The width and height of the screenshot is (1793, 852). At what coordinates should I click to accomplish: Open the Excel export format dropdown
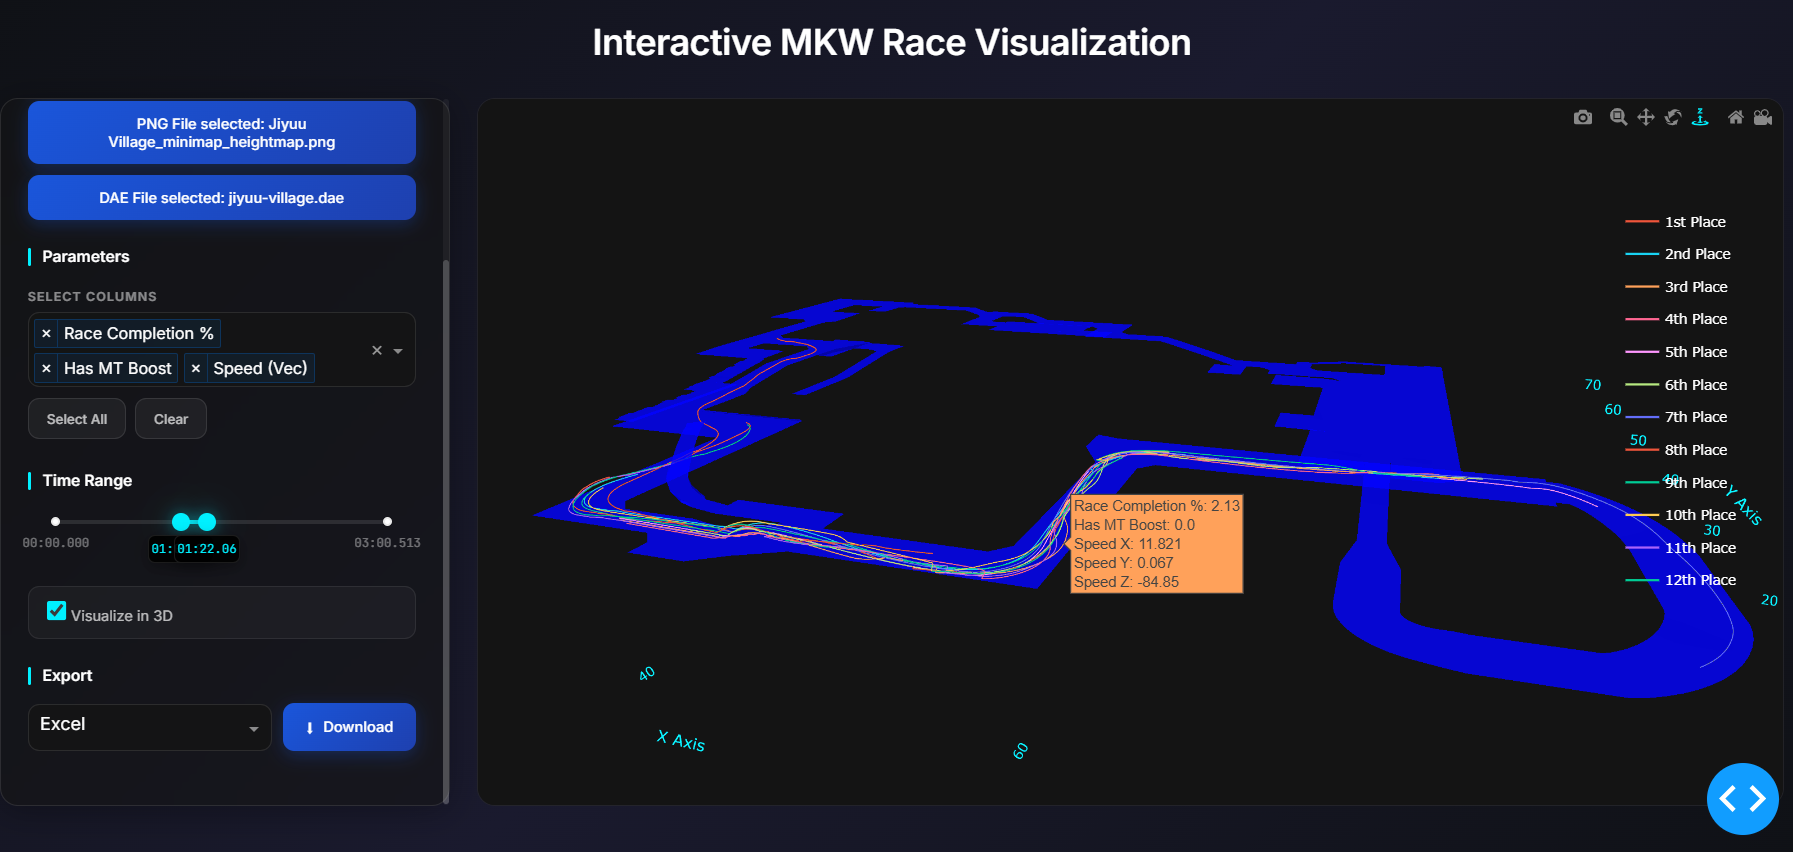point(149,727)
